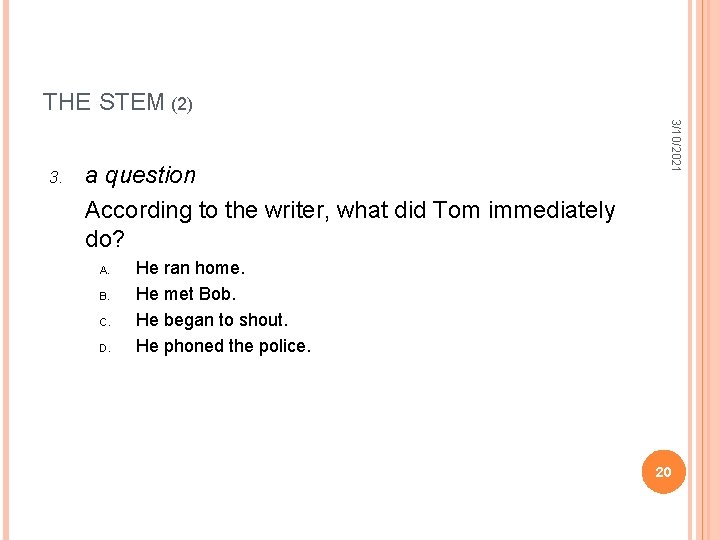The height and width of the screenshot is (540, 720).
Task: Click the word 'police' in option D
Action: pos(284,346)
